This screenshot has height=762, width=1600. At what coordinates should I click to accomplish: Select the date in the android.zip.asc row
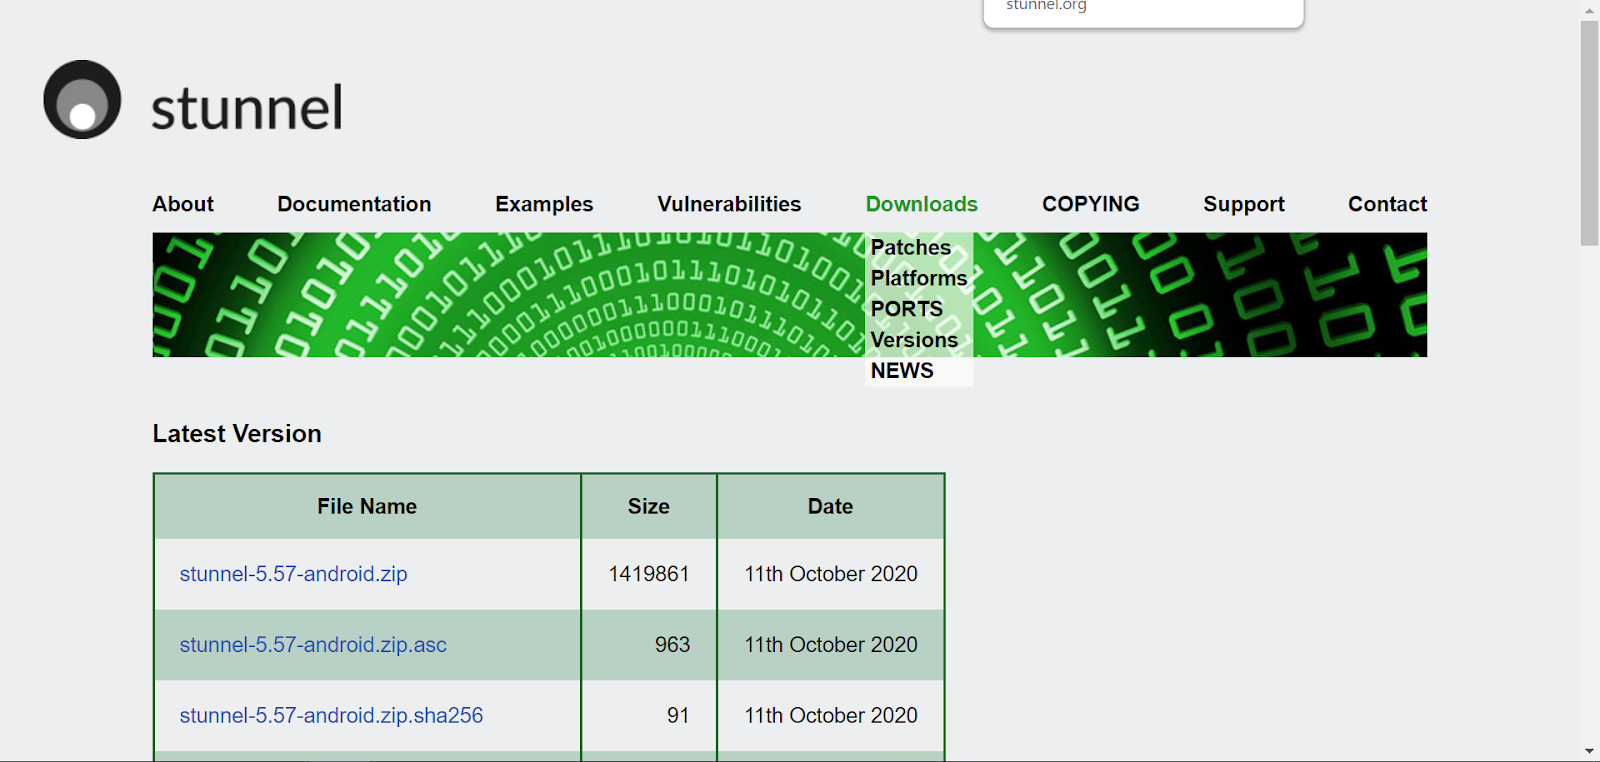[x=831, y=645]
